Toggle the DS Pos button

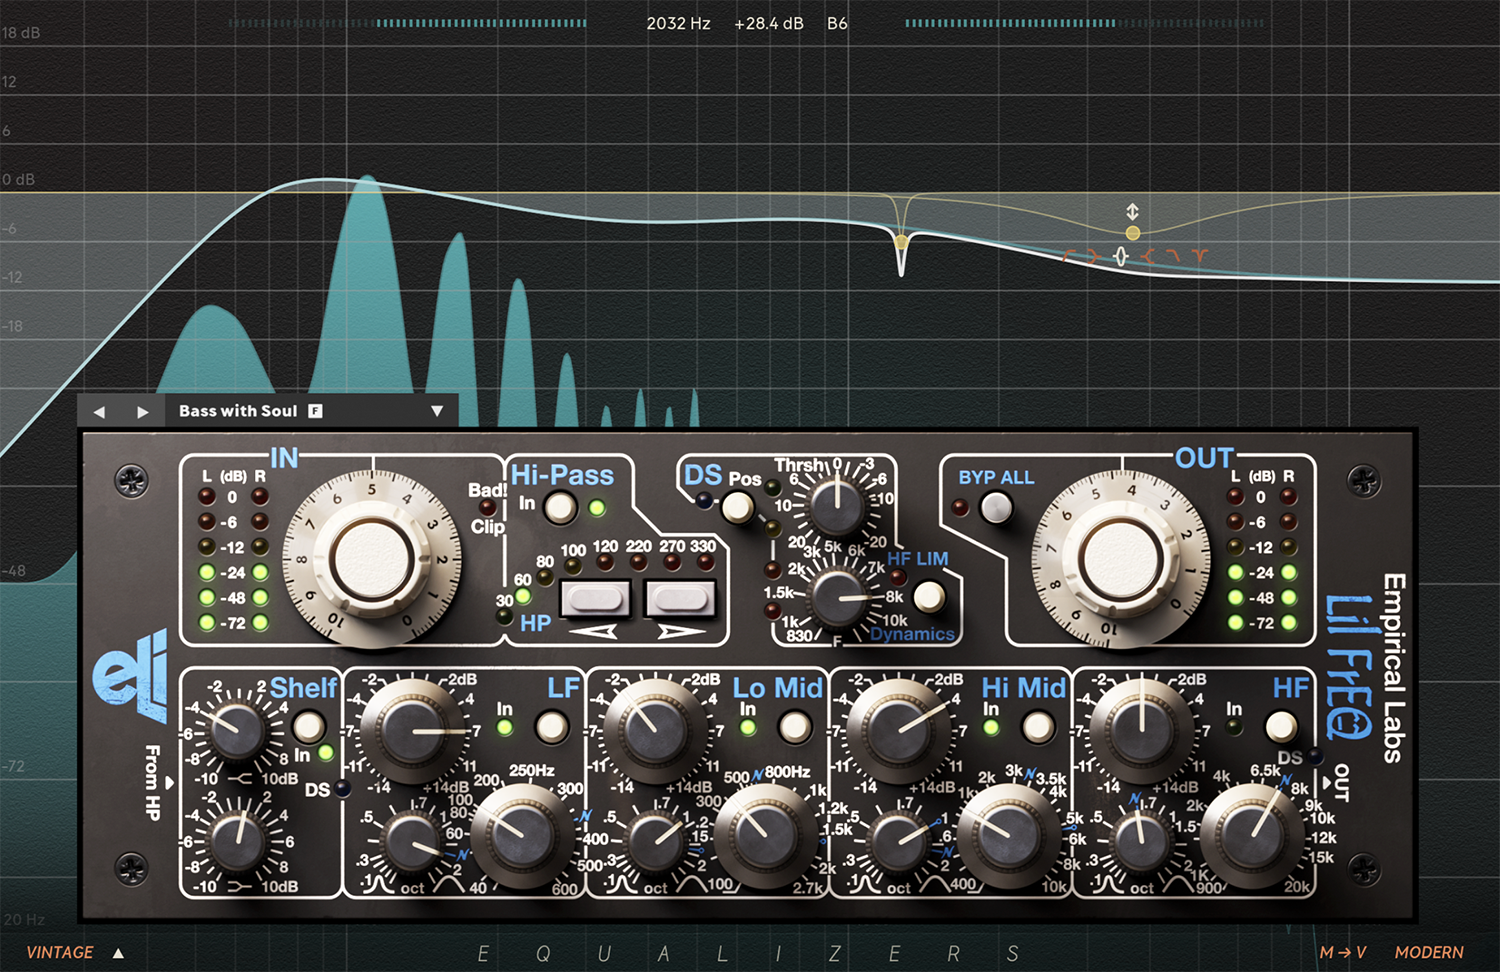[x=738, y=508]
